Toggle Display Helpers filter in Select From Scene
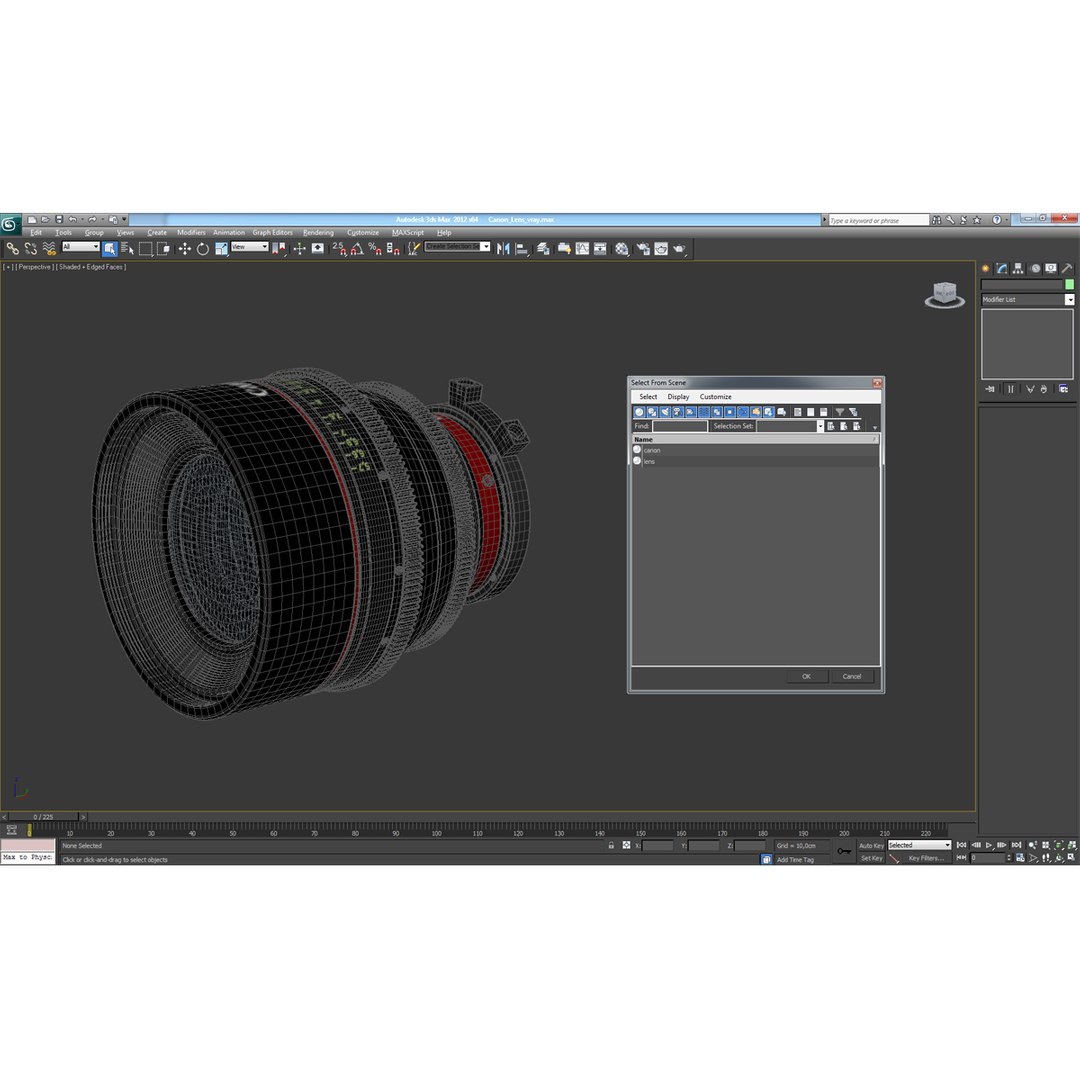The image size is (1080, 1080). coord(691,412)
